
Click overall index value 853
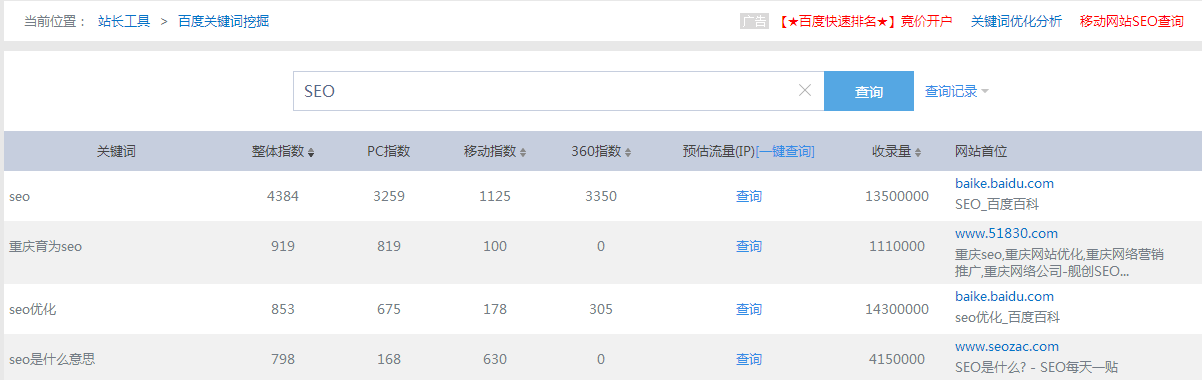tap(283, 310)
